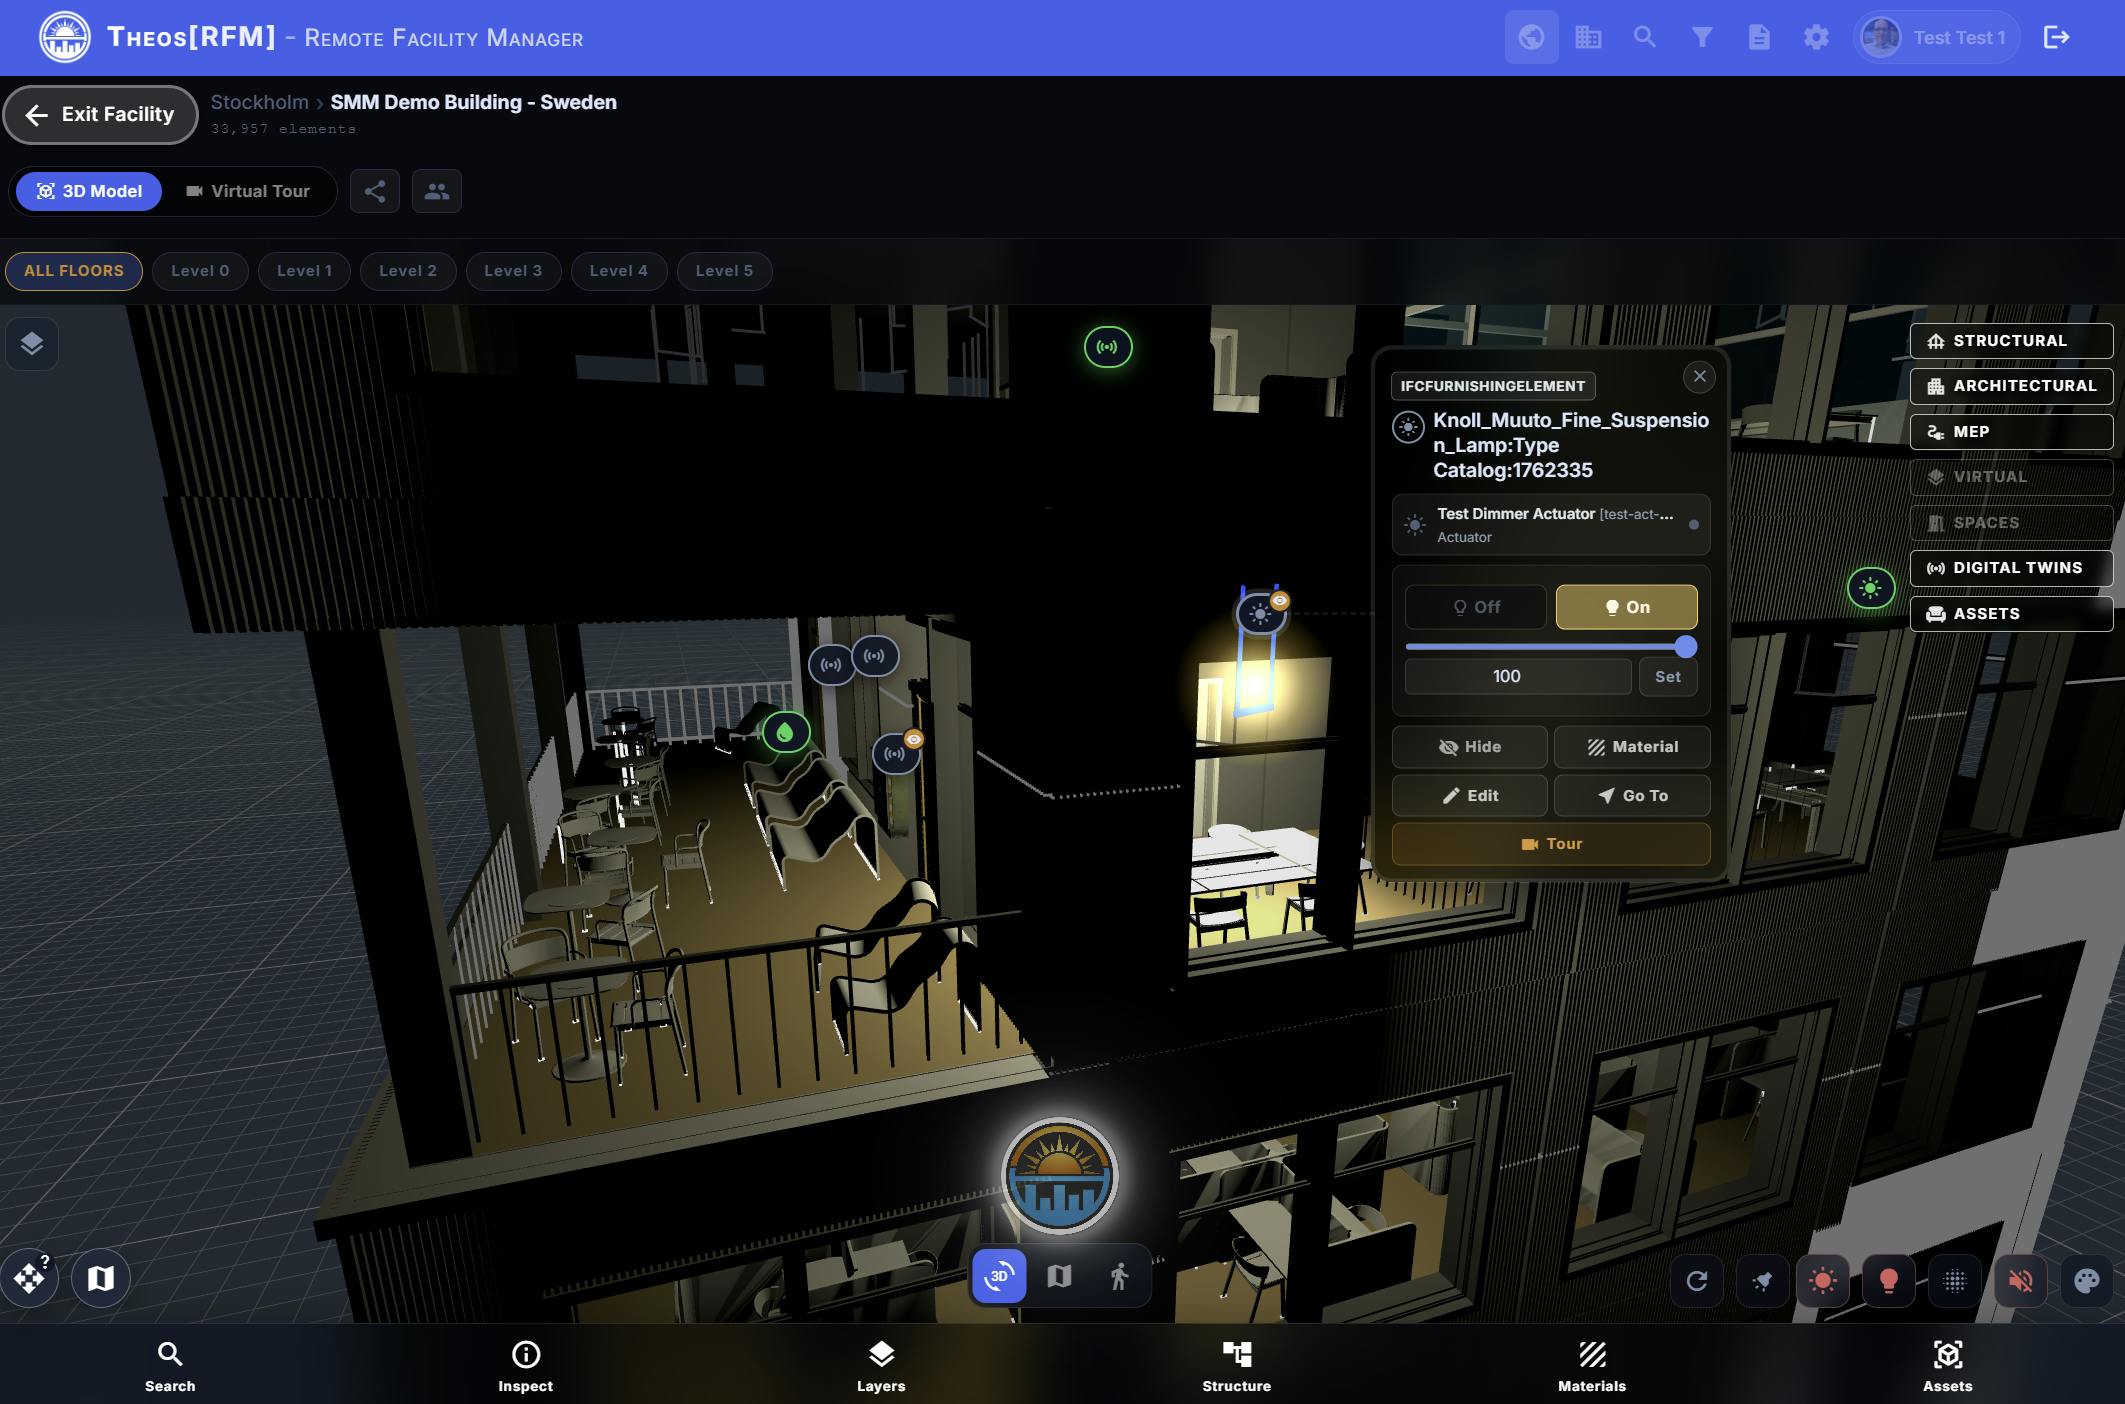Toggle the SPACES layer
The image size is (2125, 1404).
(2011, 523)
